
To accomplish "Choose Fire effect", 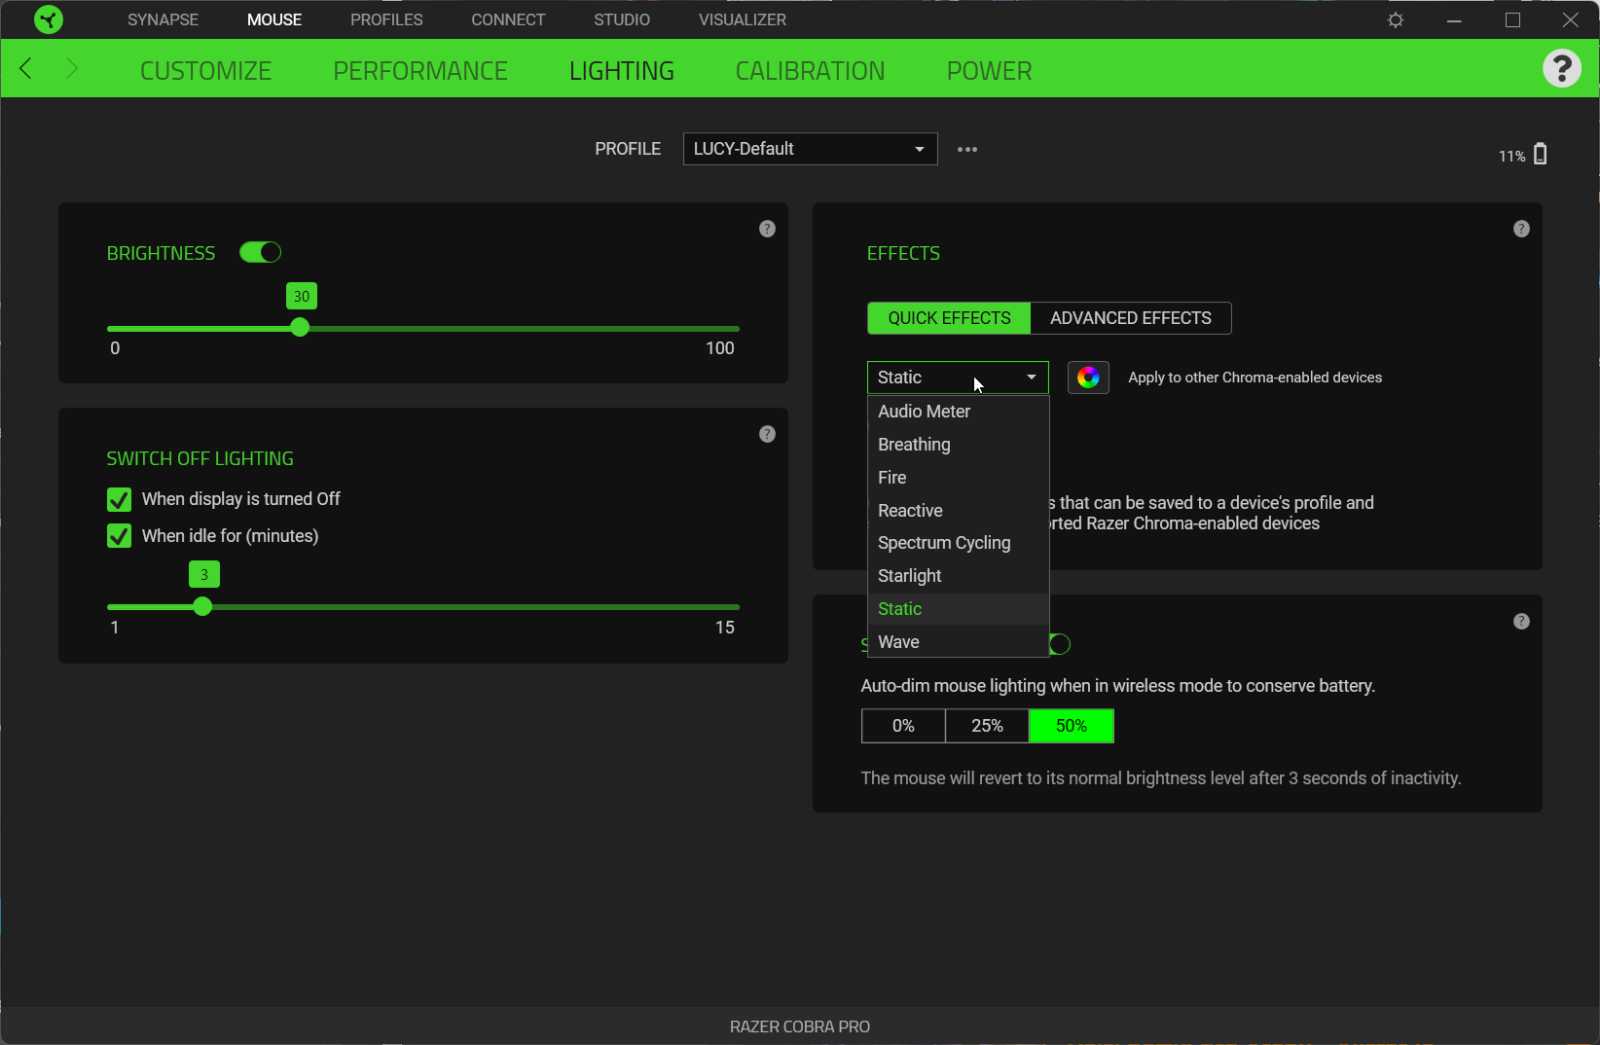I will click(x=957, y=478).
